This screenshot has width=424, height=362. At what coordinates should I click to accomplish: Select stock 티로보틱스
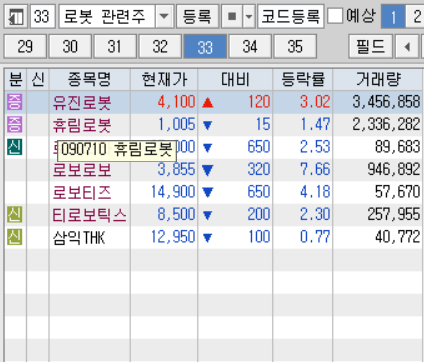pos(89,215)
